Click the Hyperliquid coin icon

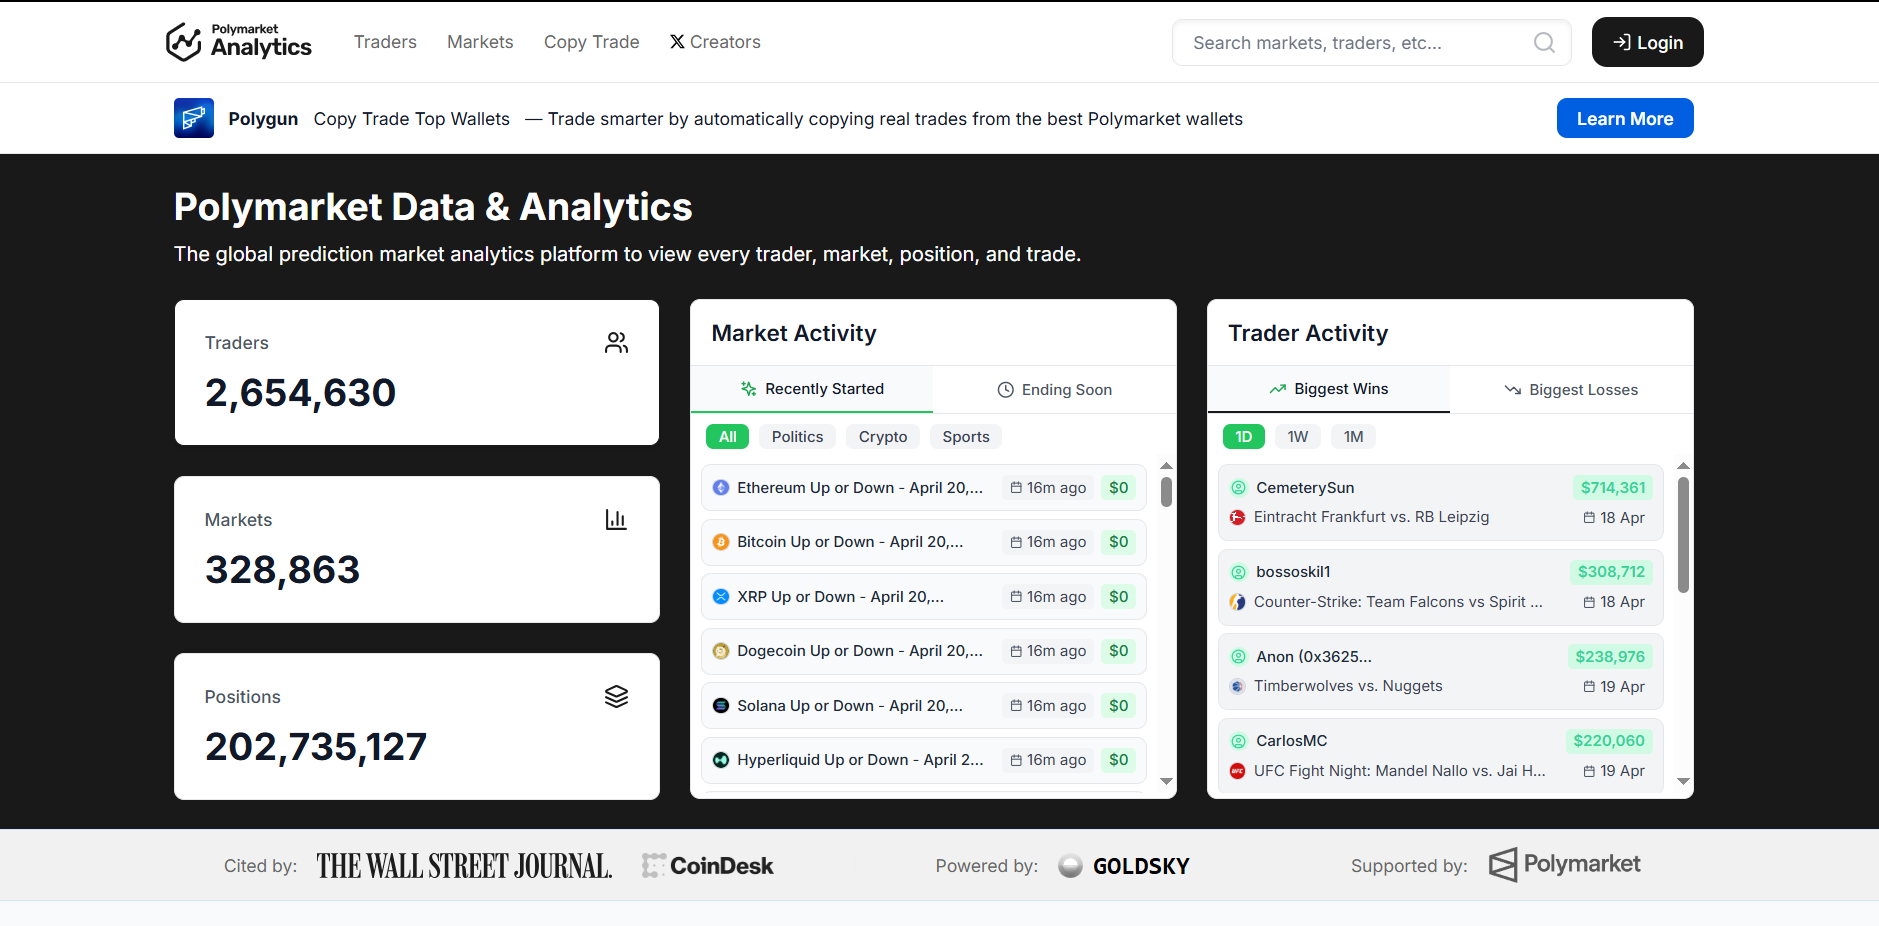pyautogui.click(x=721, y=760)
